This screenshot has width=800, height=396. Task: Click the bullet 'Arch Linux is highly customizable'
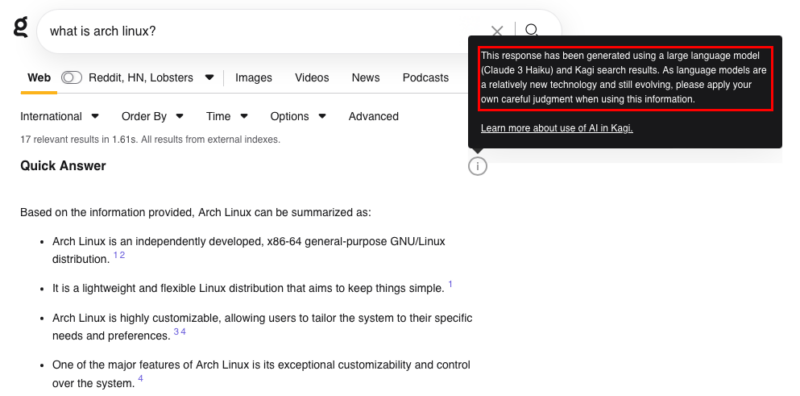coord(262,327)
